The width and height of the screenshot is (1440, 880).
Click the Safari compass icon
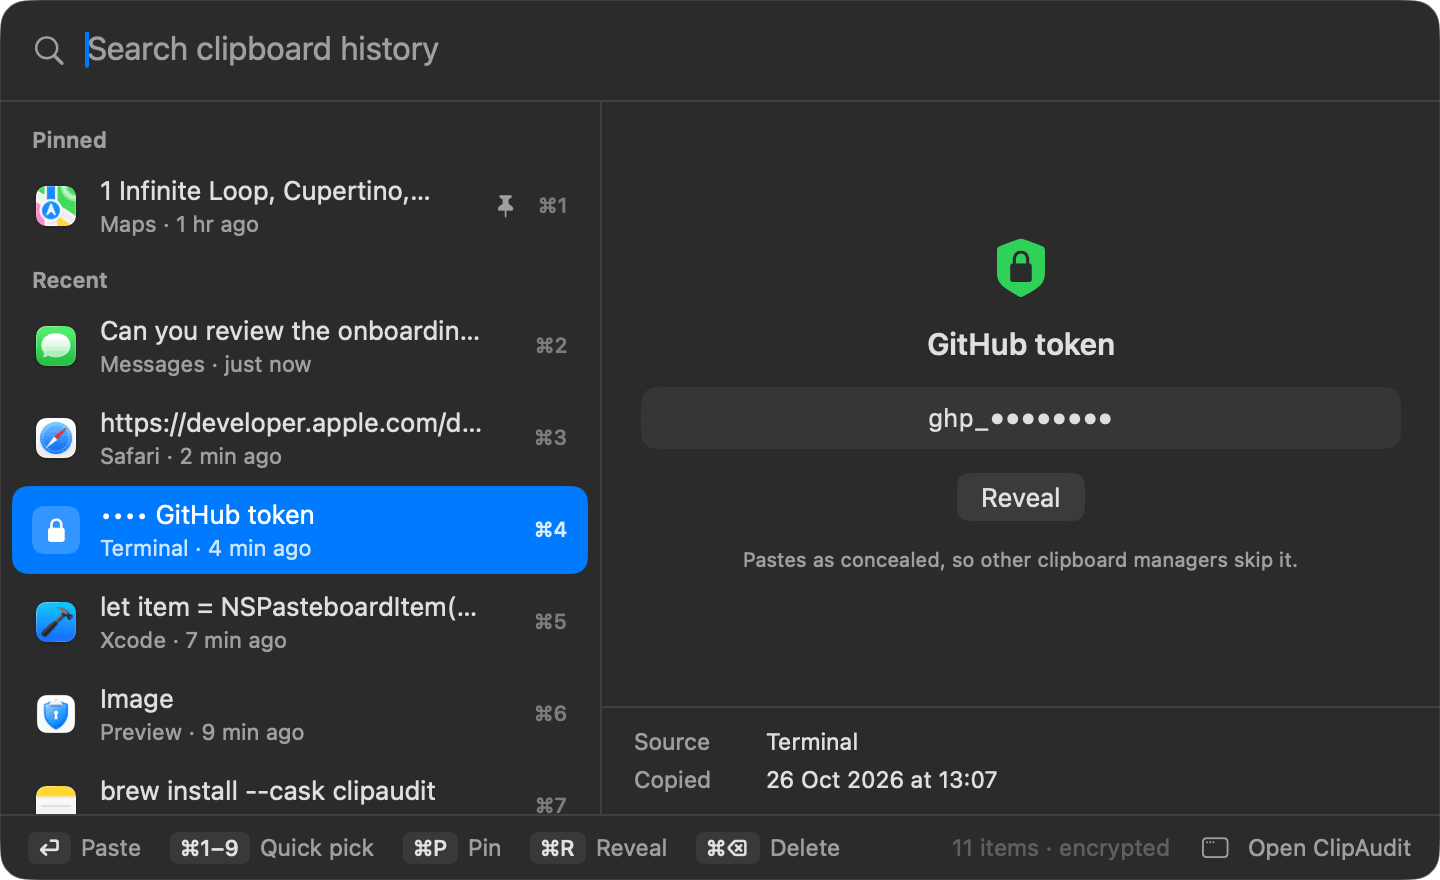[x=56, y=438]
